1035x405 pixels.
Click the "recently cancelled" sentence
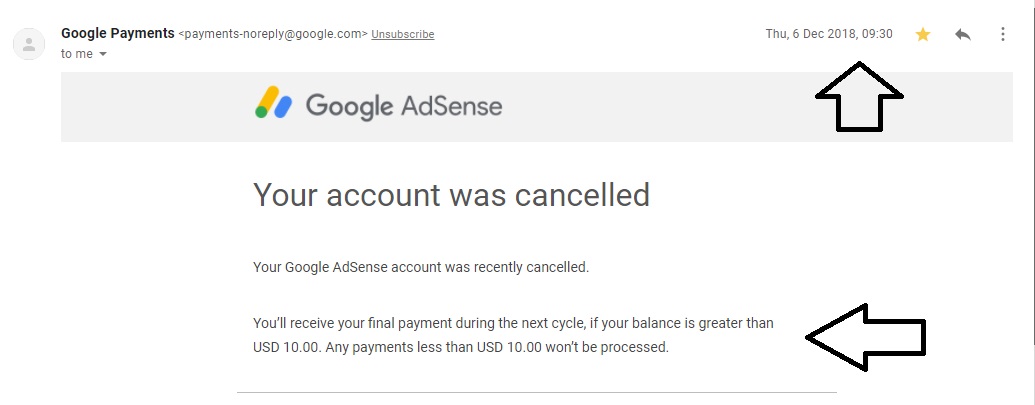[421, 268]
